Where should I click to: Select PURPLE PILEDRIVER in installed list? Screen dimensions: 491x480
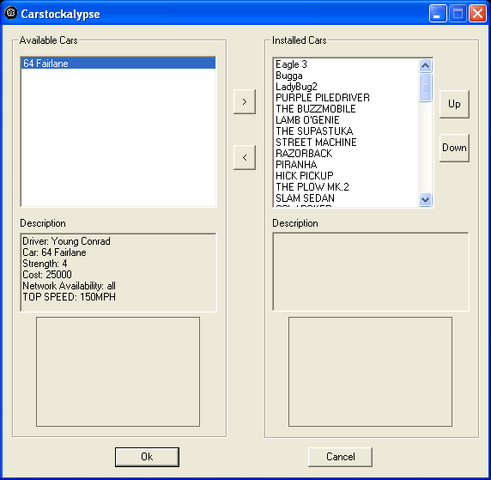tap(346, 98)
